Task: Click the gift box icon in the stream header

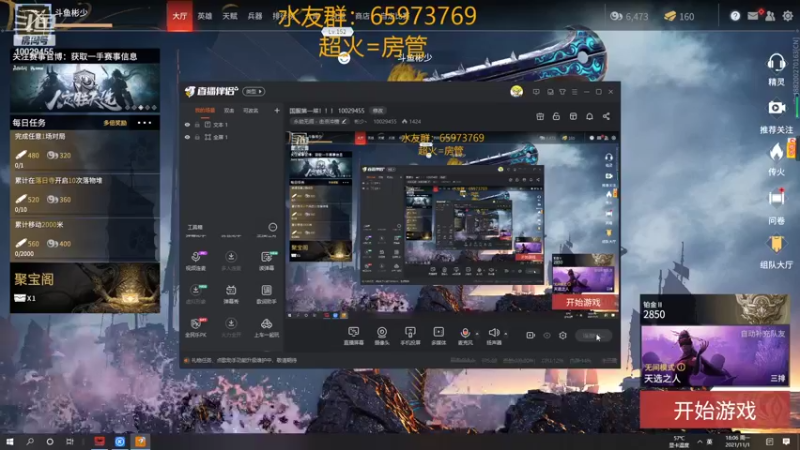Action: [540, 116]
